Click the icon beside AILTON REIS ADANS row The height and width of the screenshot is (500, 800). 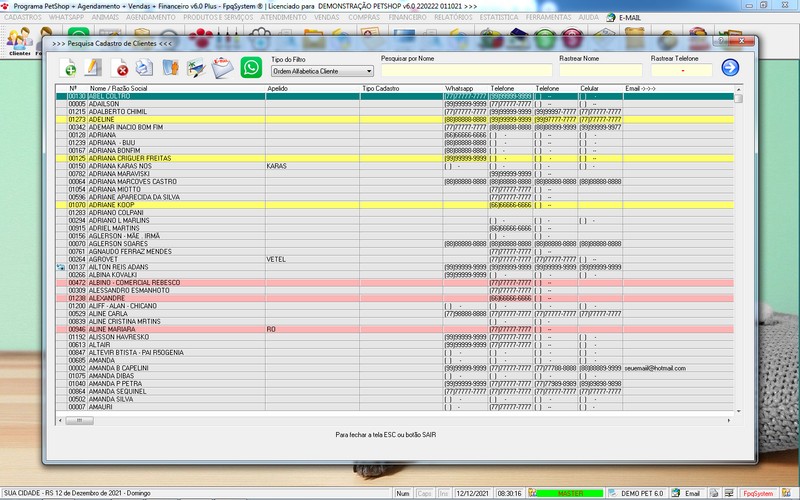click(x=61, y=267)
